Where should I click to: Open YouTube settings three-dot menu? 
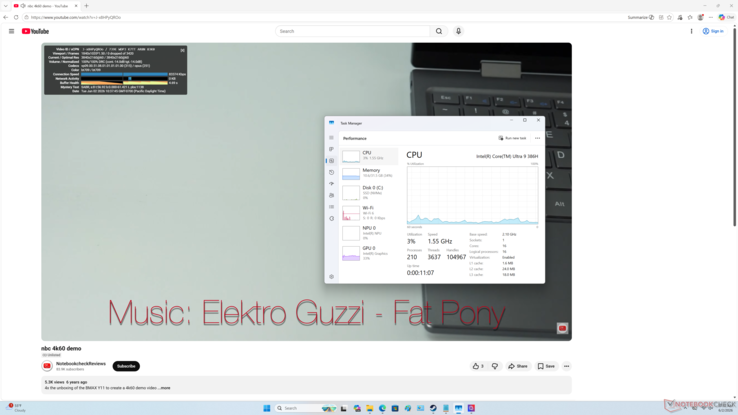(691, 31)
